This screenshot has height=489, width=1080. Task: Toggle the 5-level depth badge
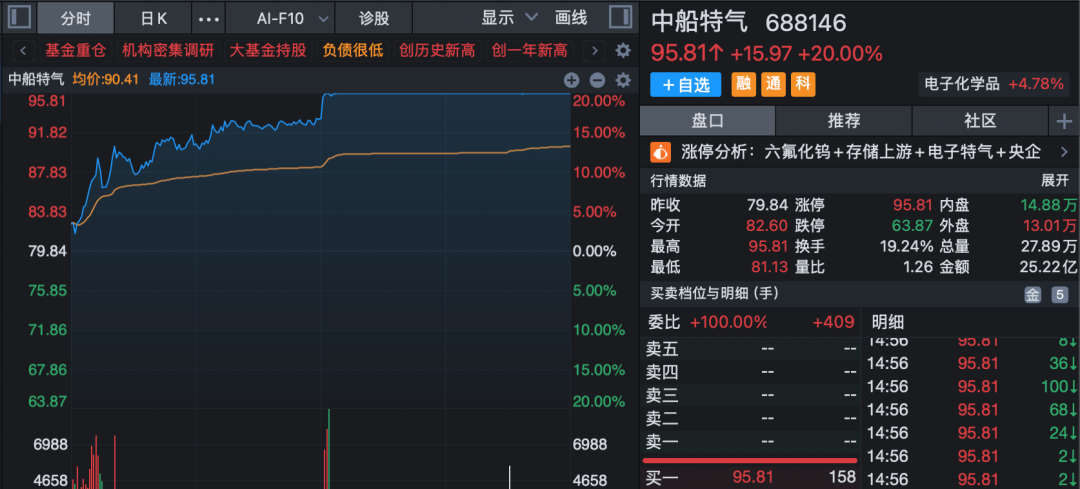coord(1059,295)
